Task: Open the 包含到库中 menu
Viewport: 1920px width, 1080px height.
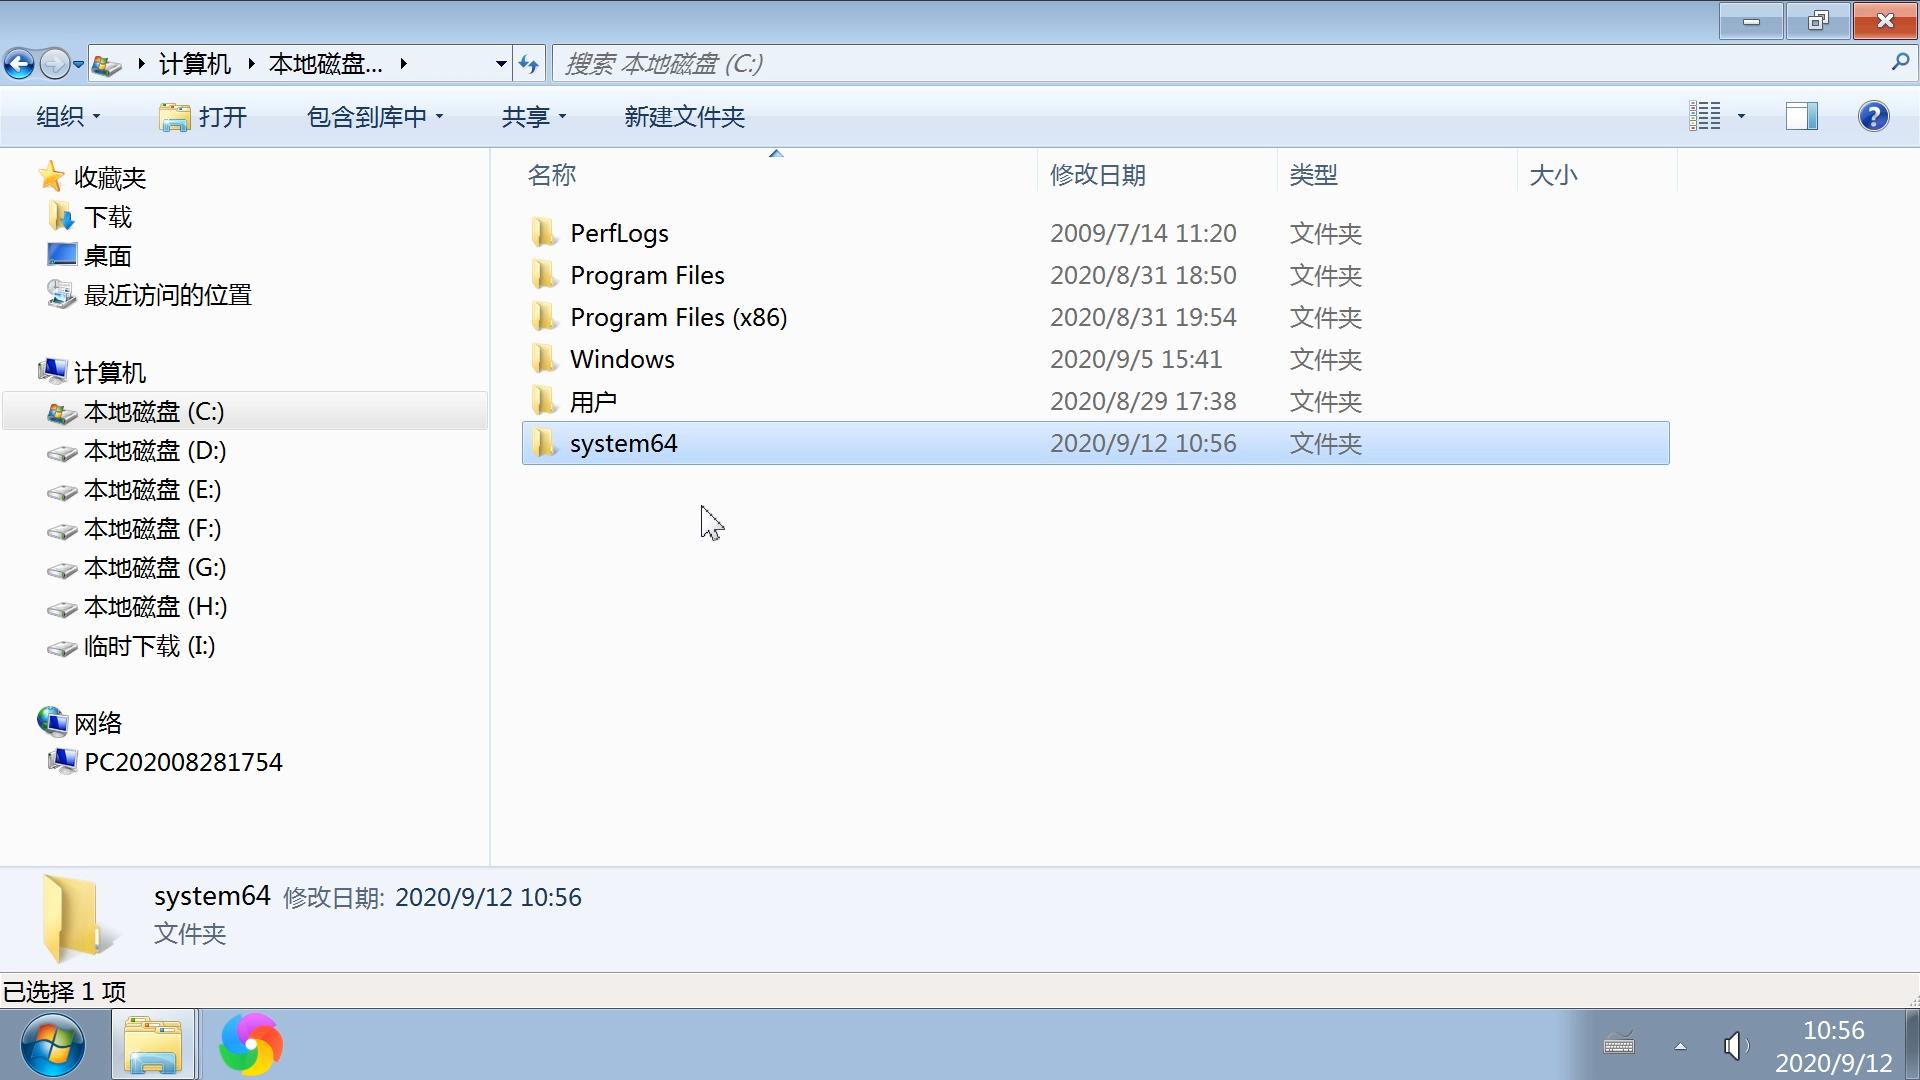Action: (x=374, y=117)
